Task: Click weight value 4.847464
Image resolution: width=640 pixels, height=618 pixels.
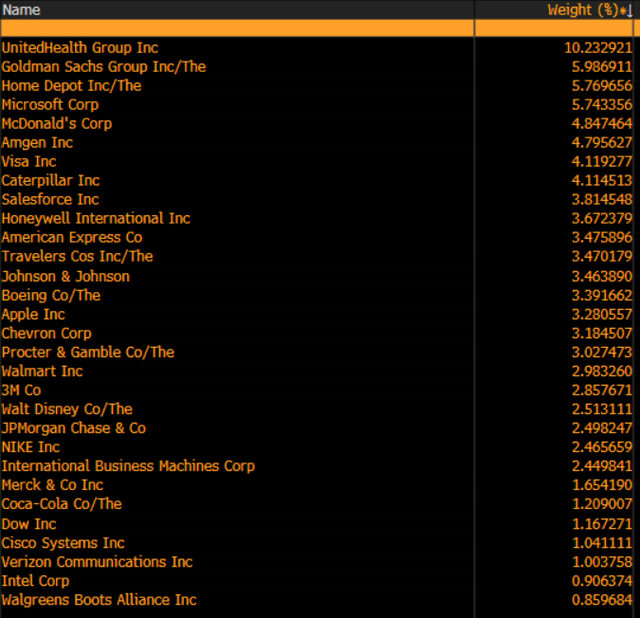Action: click(x=602, y=123)
